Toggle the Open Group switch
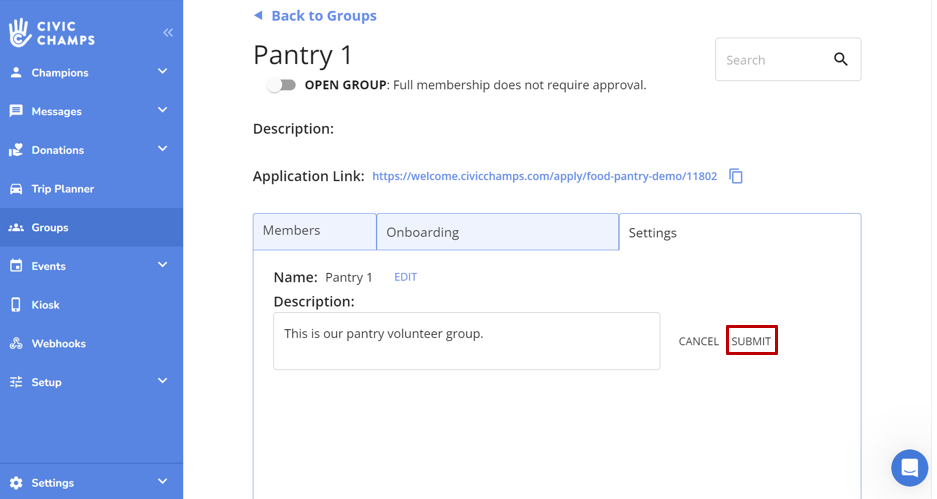937x499 pixels. tap(281, 85)
